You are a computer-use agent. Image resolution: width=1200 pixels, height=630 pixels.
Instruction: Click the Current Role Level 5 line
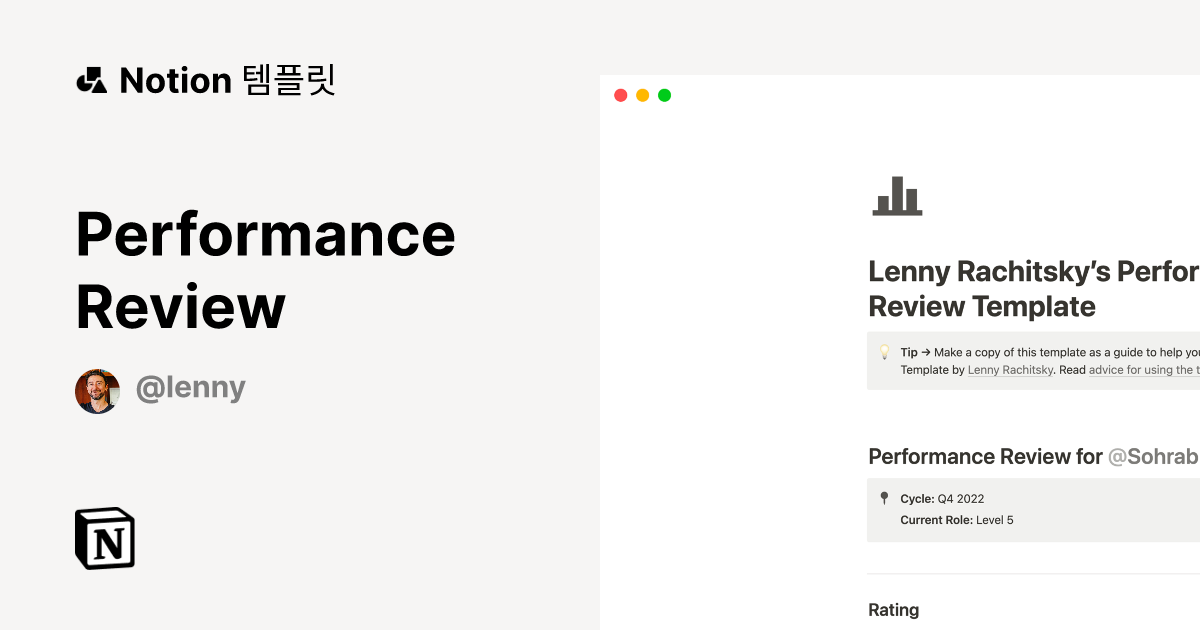click(955, 520)
